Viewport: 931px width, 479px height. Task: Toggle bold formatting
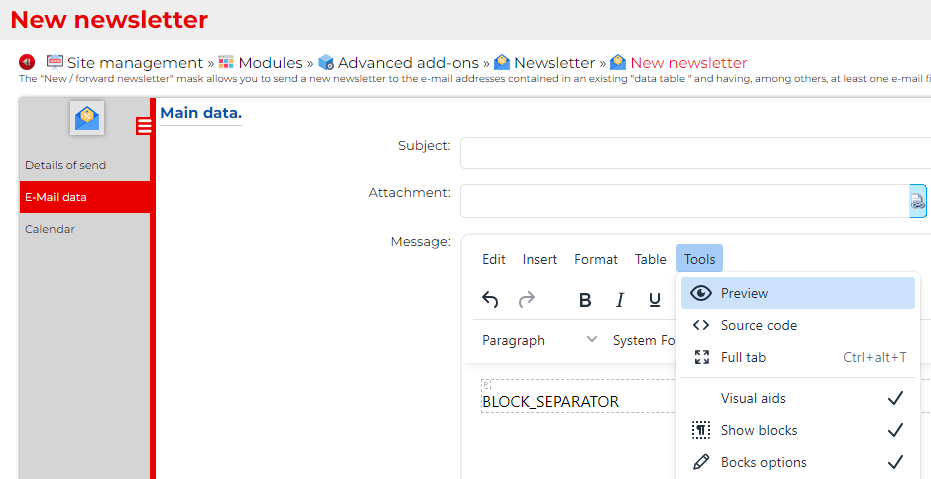click(x=585, y=300)
